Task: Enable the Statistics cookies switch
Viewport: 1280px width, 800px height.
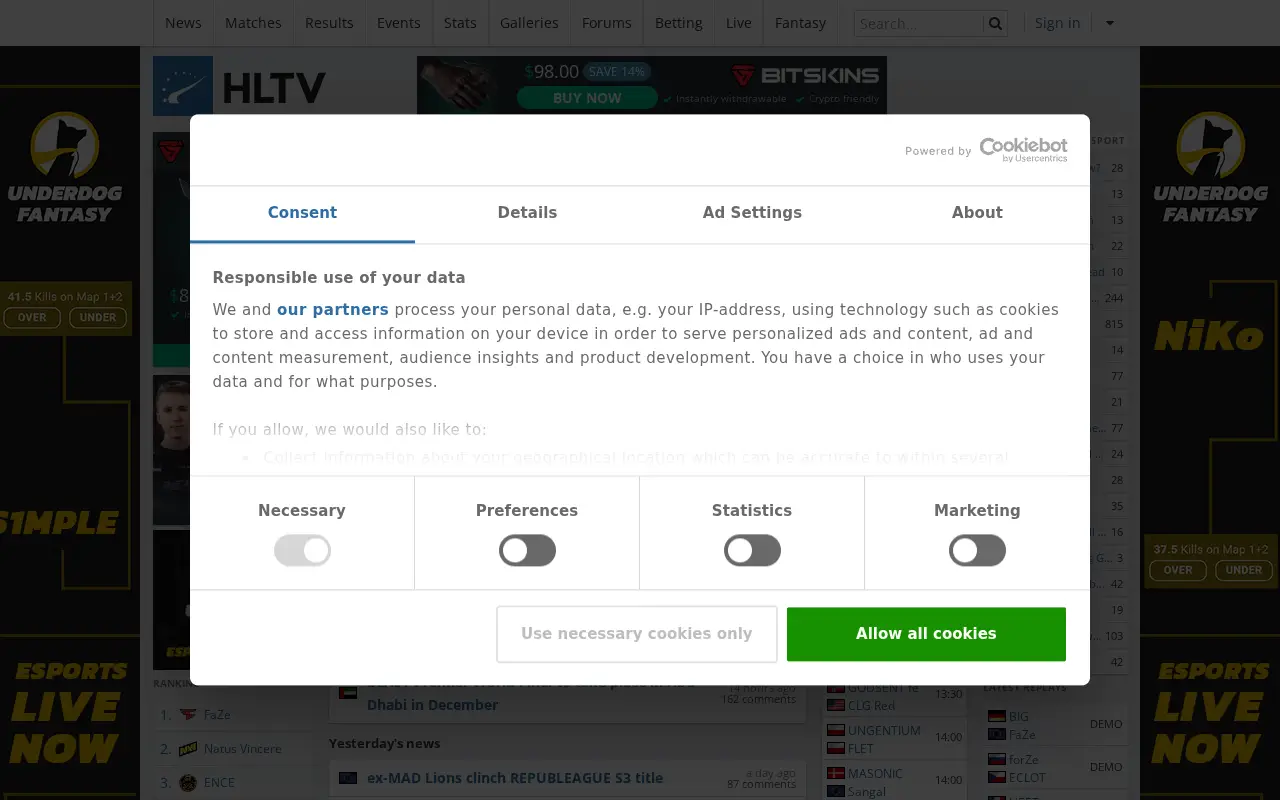Action: [752, 550]
